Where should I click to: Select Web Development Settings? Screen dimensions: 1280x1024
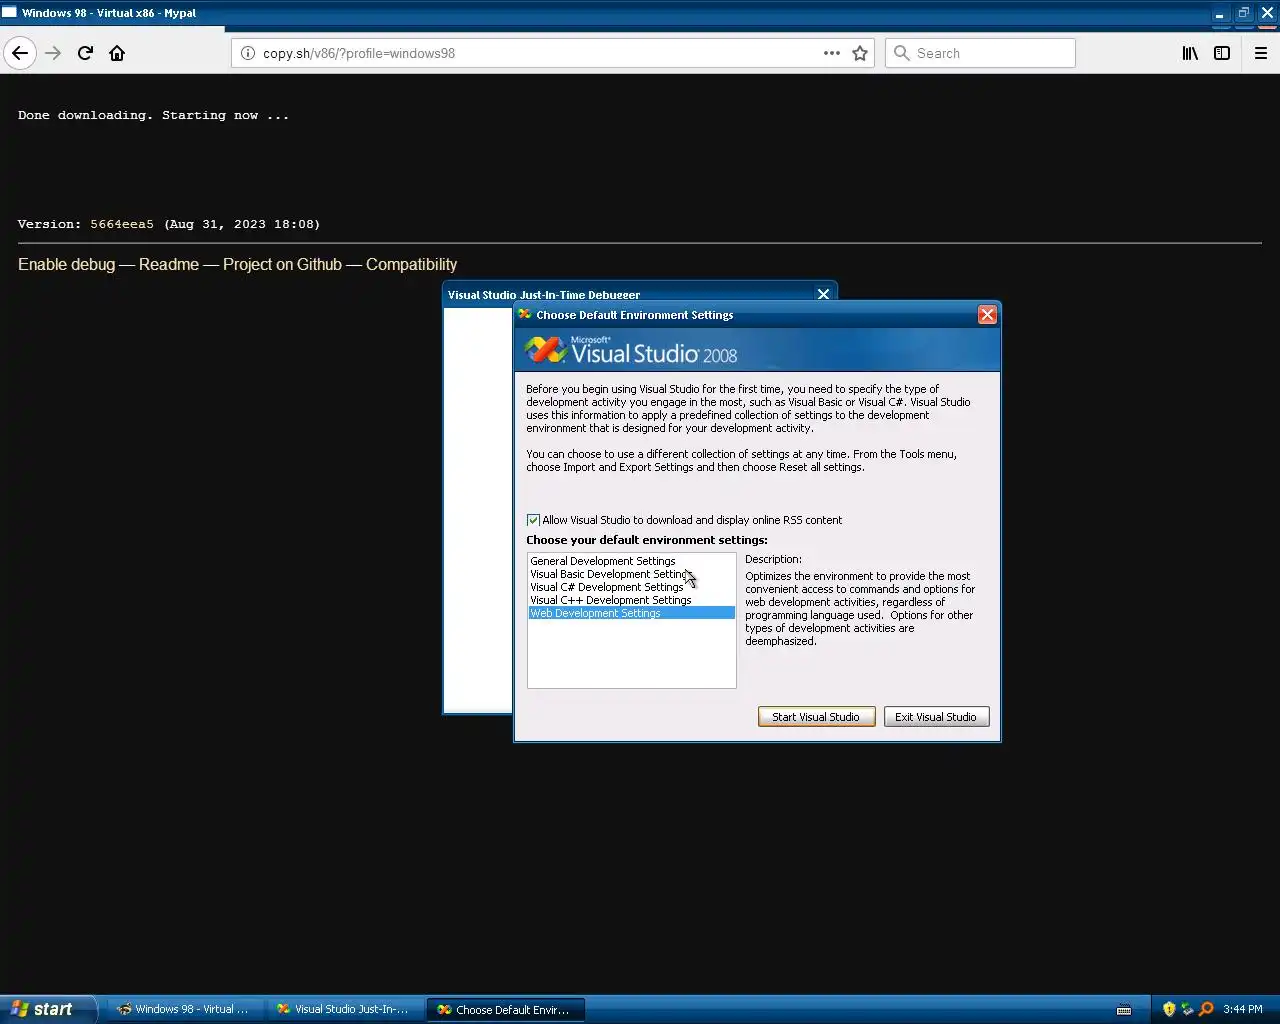tap(631, 613)
